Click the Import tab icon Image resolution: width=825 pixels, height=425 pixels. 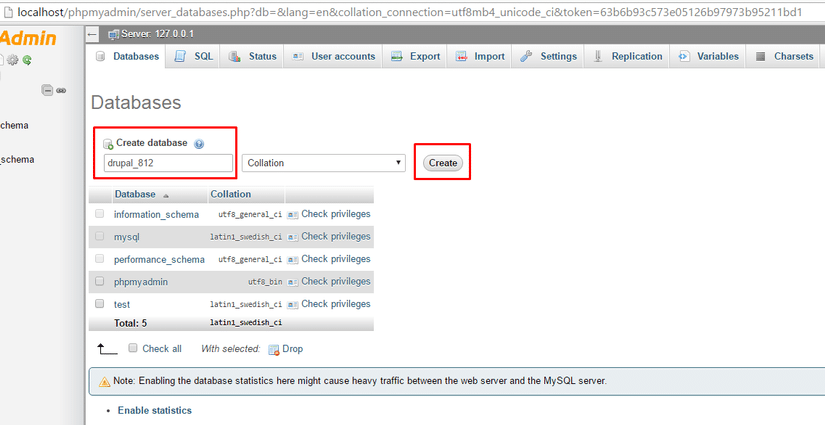pyautogui.click(x=461, y=56)
